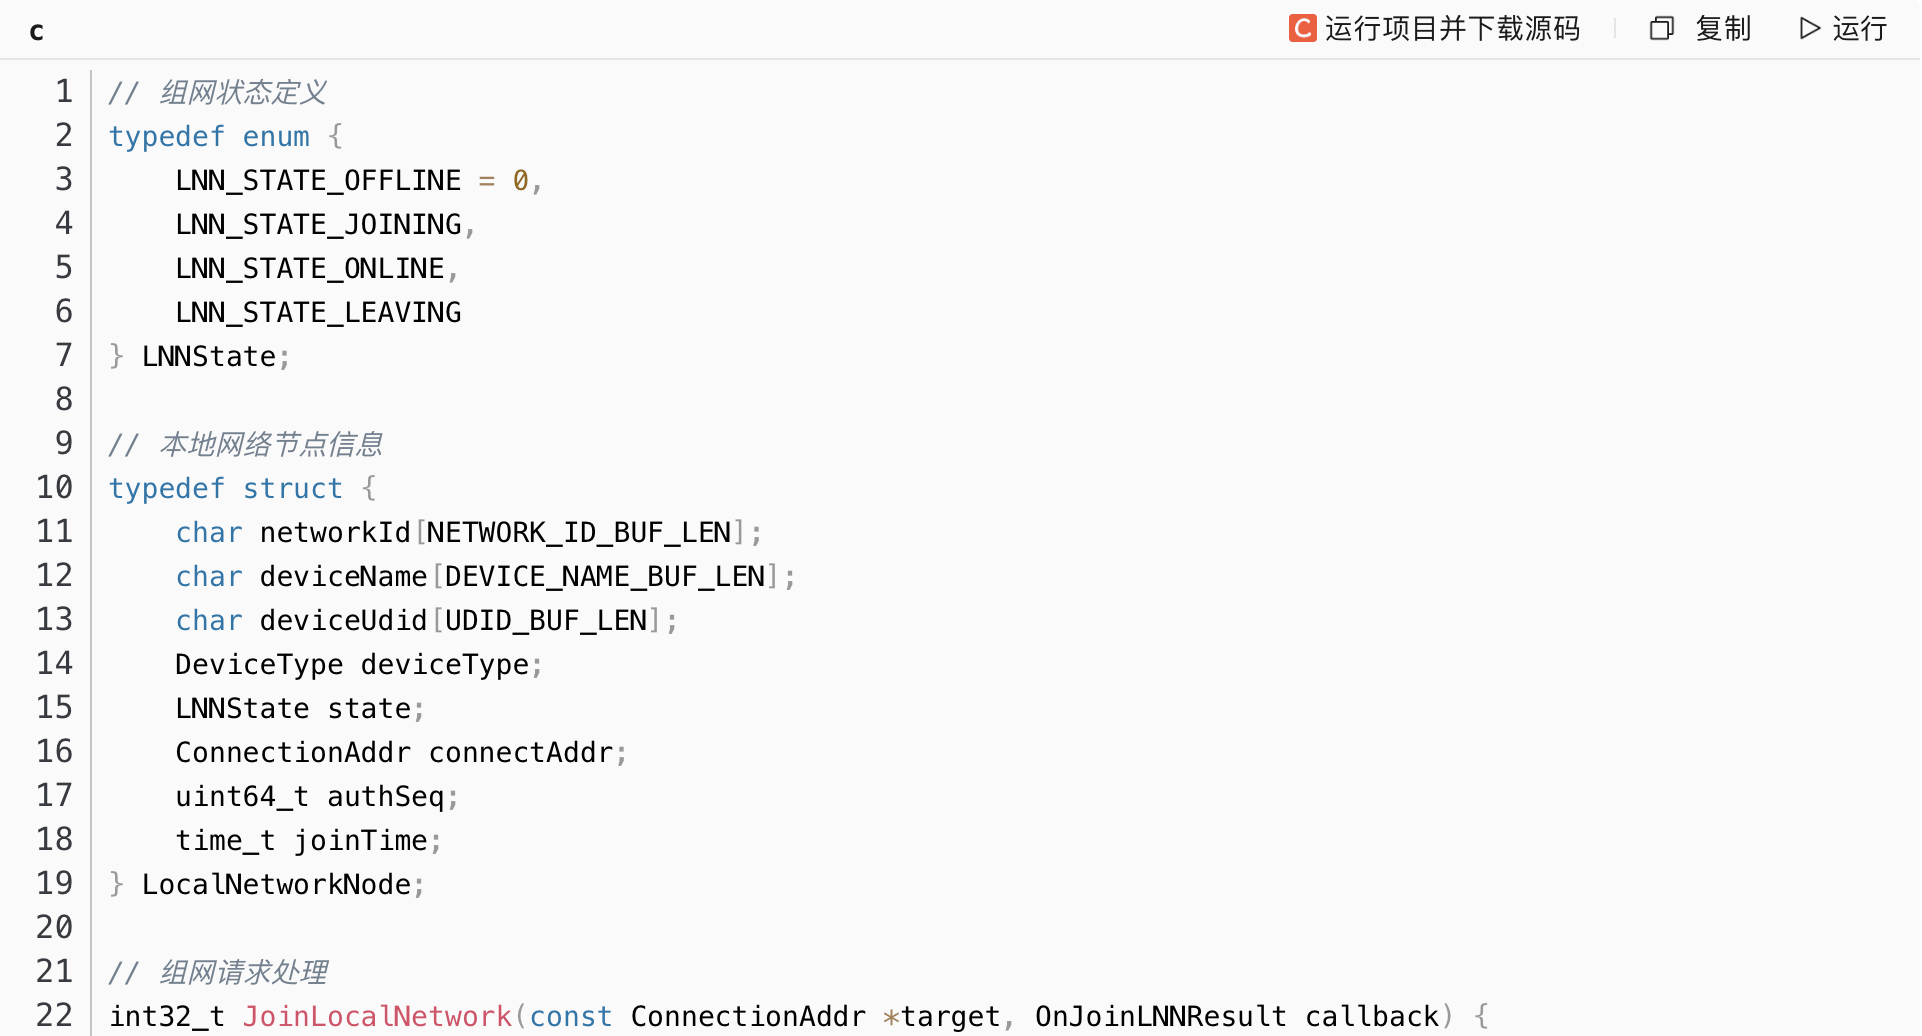1922x1036 pixels.
Task: Click the red C logo icon
Action: [x=1302, y=28]
